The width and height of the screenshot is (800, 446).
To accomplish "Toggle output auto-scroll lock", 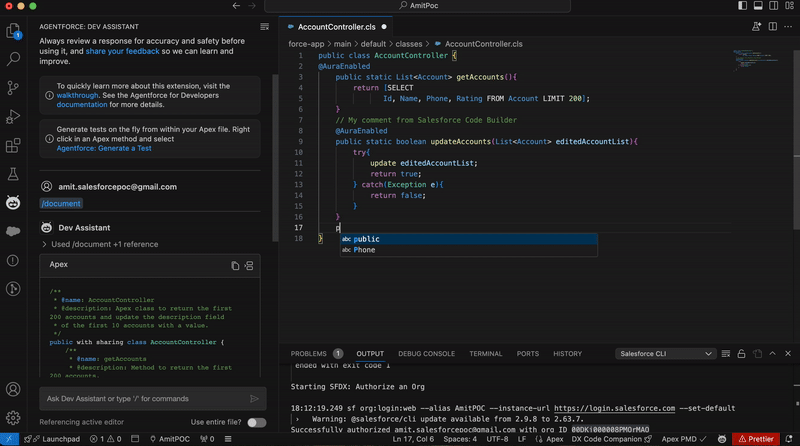I will 741,354.
